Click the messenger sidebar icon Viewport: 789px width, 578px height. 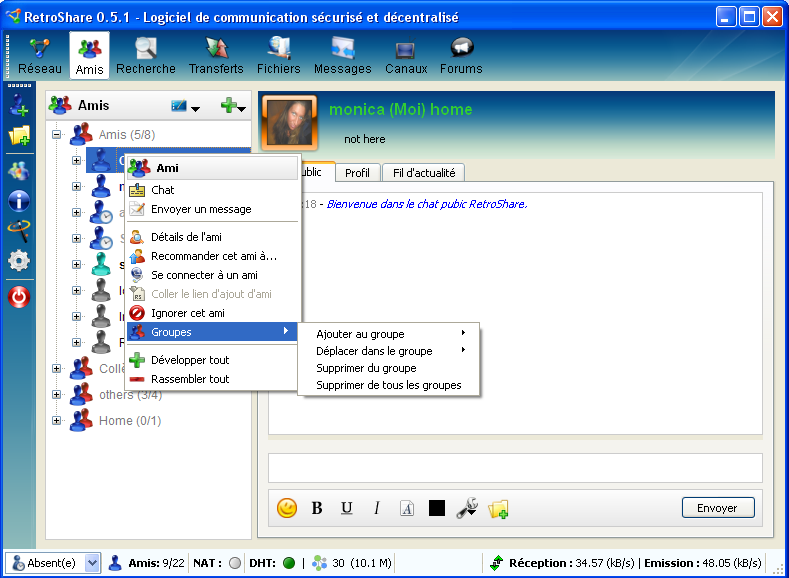[x=19, y=171]
